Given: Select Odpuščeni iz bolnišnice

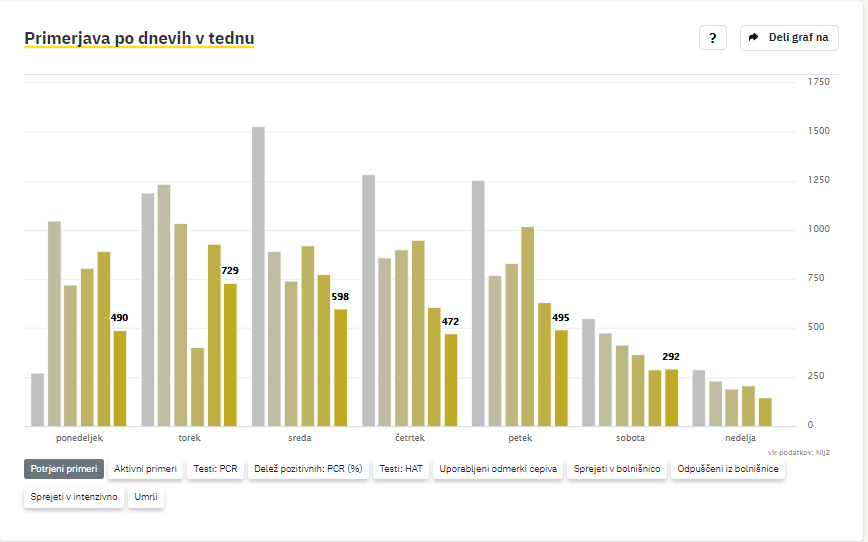Looking at the screenshot, I should coord(727,468).
